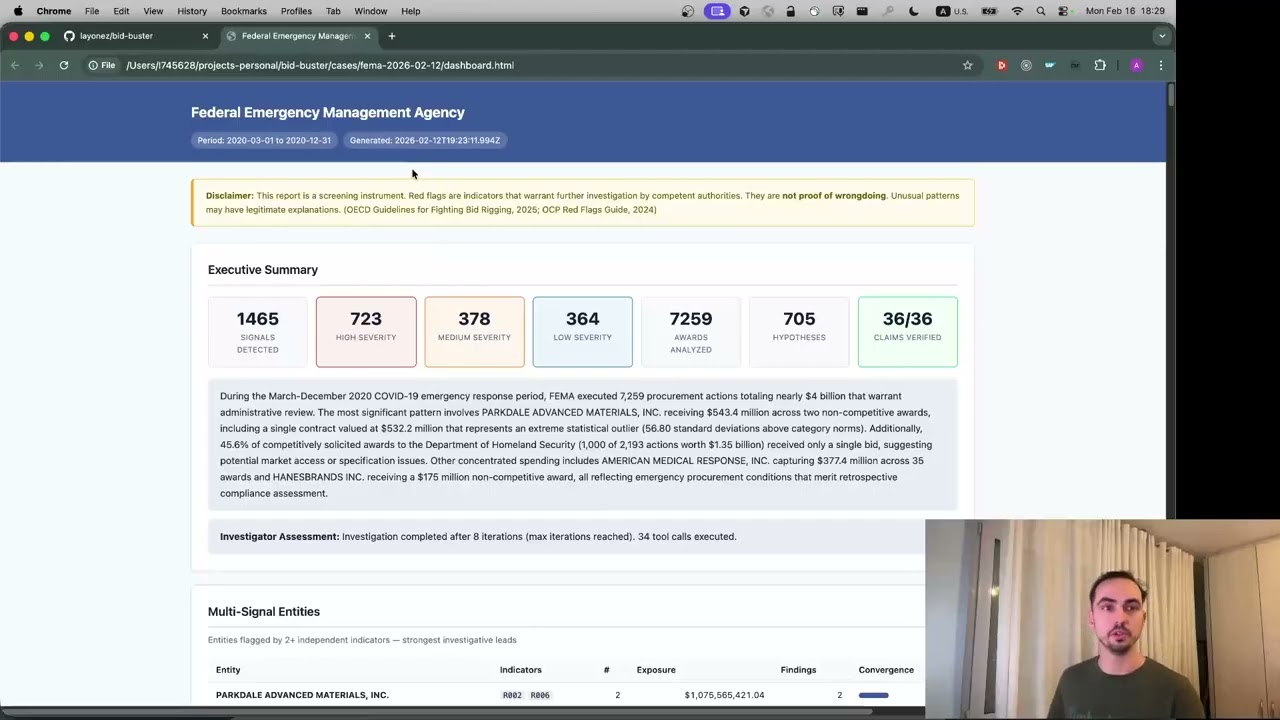Open the purple screen-sharing menu bar icon
This screenshot has height=720, width=1280.
coord(717,11)
